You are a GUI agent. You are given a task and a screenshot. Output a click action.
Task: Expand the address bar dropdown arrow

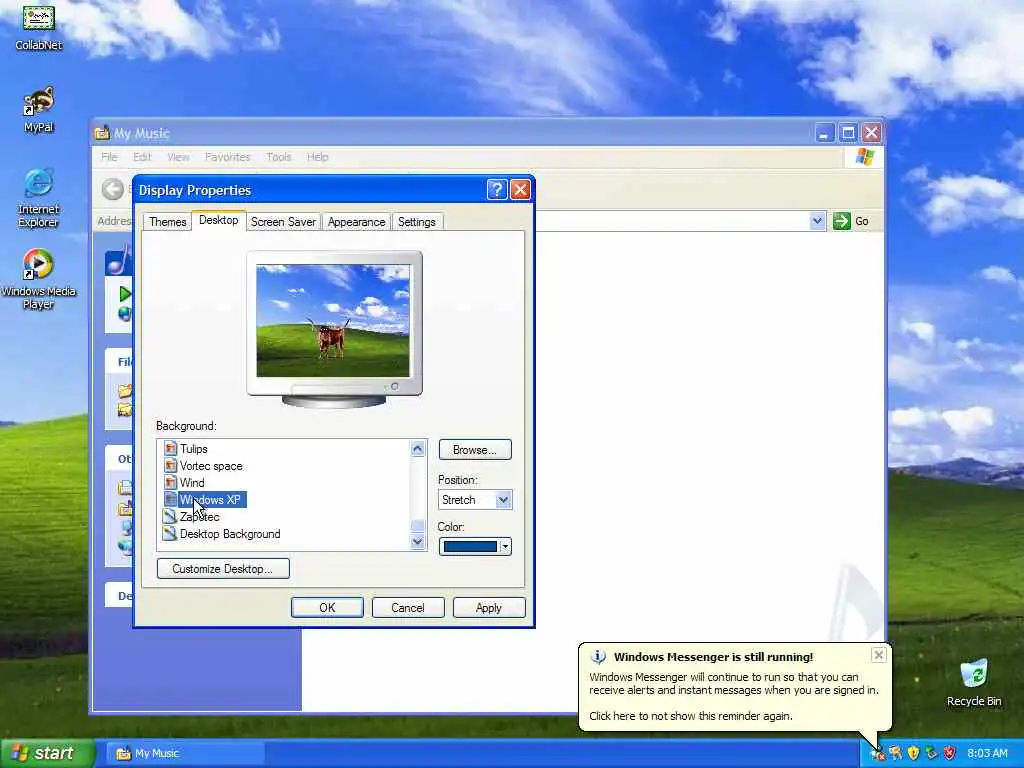click(x=816, y=221)
